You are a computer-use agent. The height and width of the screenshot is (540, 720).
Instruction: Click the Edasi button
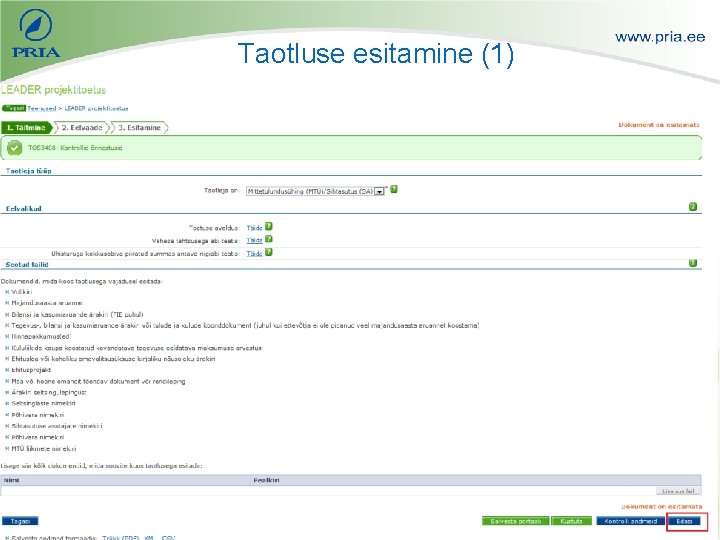click(x=684, y=521)
